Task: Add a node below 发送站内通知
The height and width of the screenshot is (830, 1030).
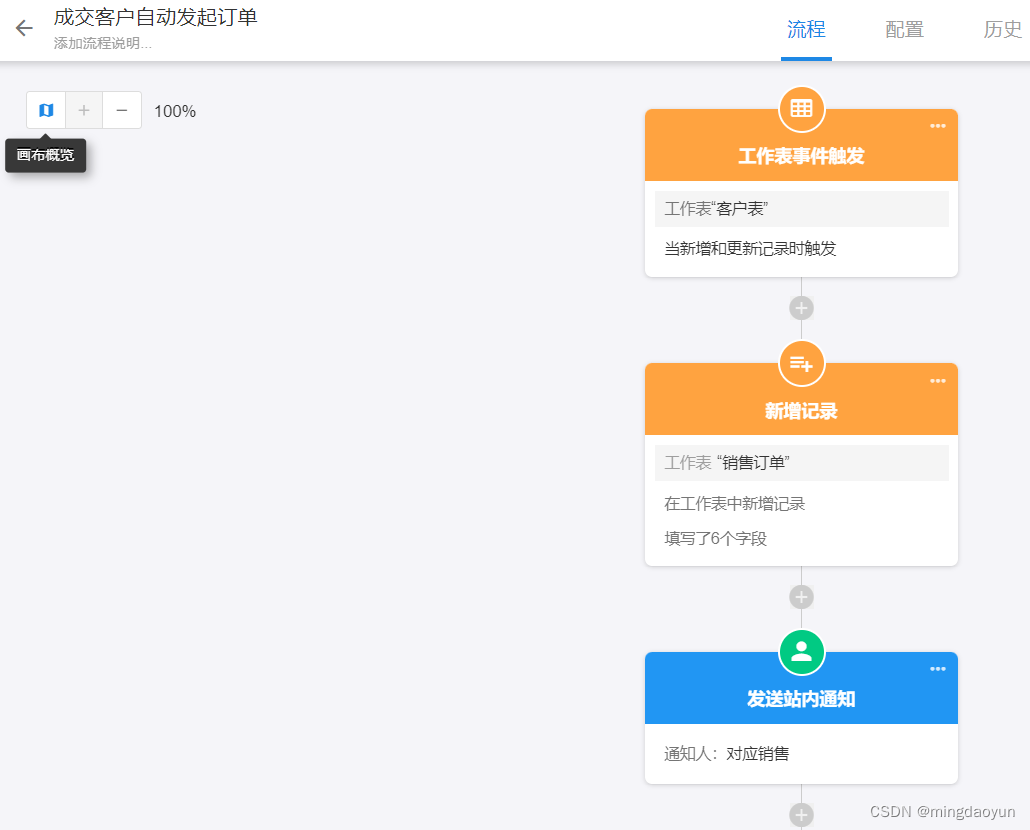Action: coord(801,816)
